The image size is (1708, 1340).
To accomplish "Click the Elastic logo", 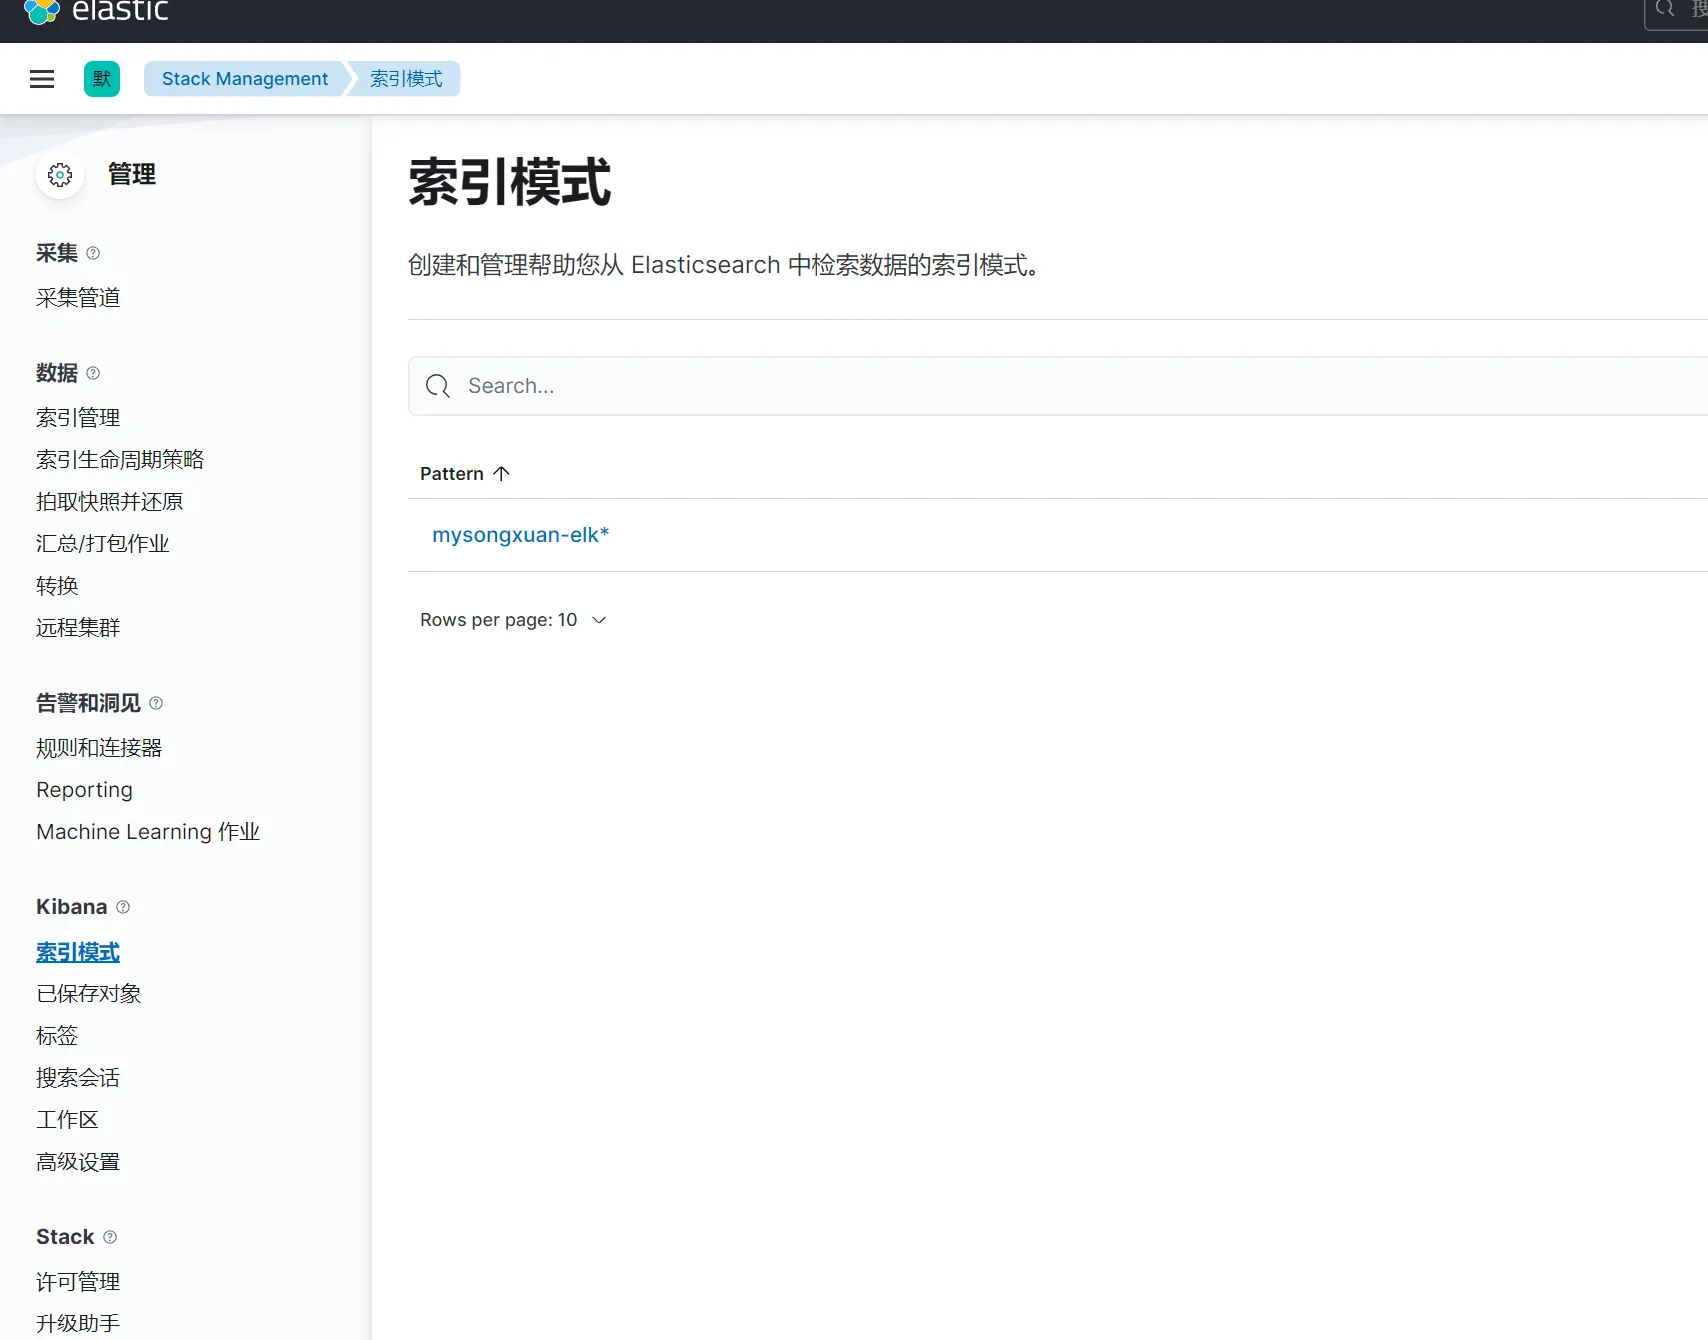I will 96,11.
